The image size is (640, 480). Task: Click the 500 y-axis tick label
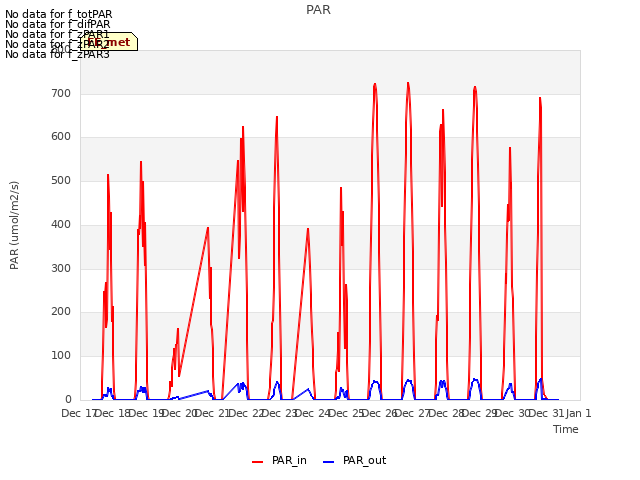pos(61,180)
